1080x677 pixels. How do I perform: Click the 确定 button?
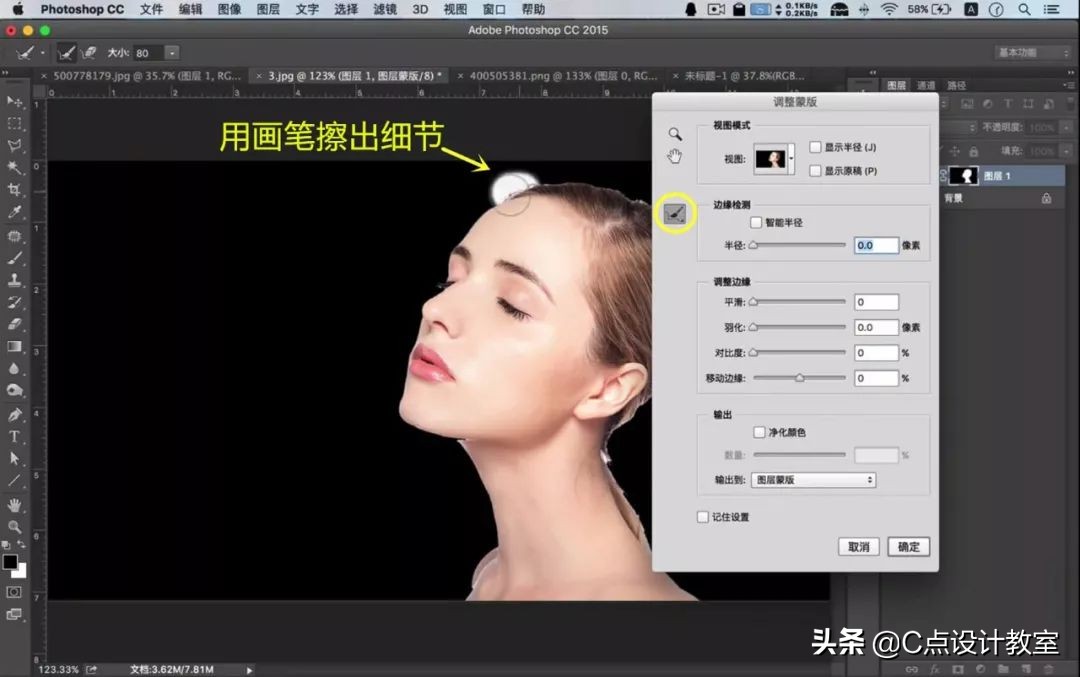coord(908,547)
